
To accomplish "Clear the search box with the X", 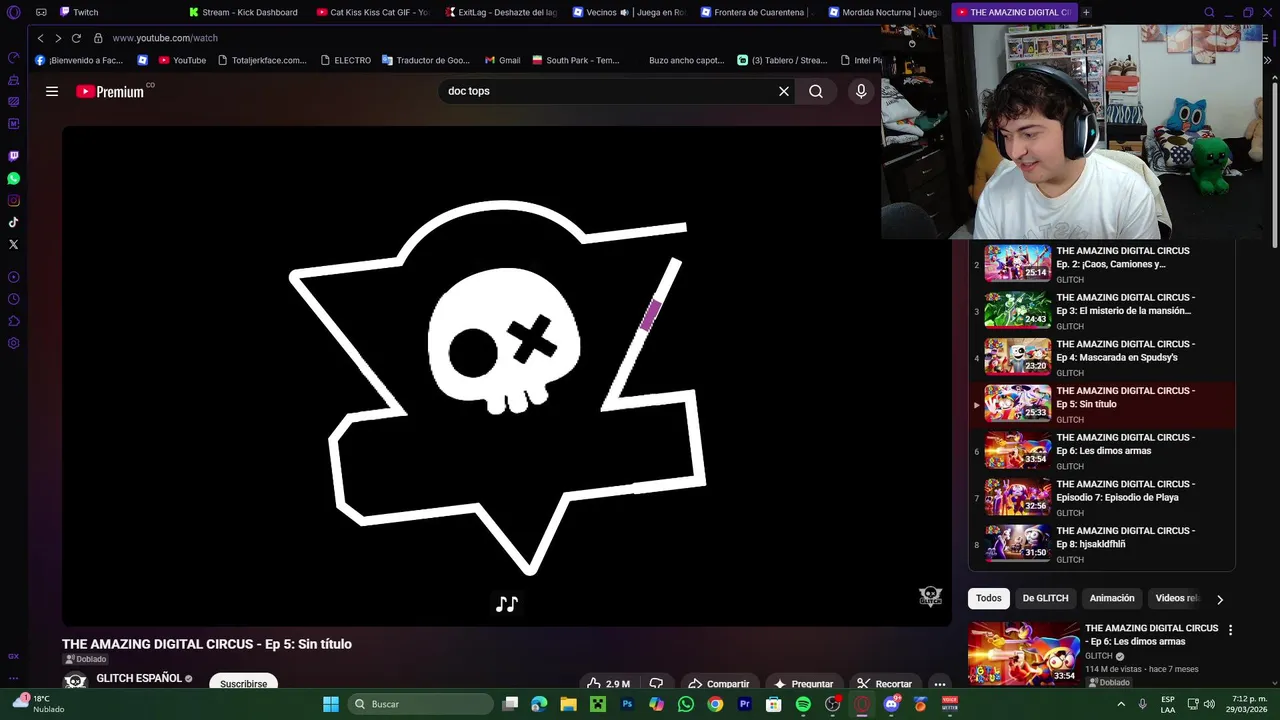I will click(784, 91).
